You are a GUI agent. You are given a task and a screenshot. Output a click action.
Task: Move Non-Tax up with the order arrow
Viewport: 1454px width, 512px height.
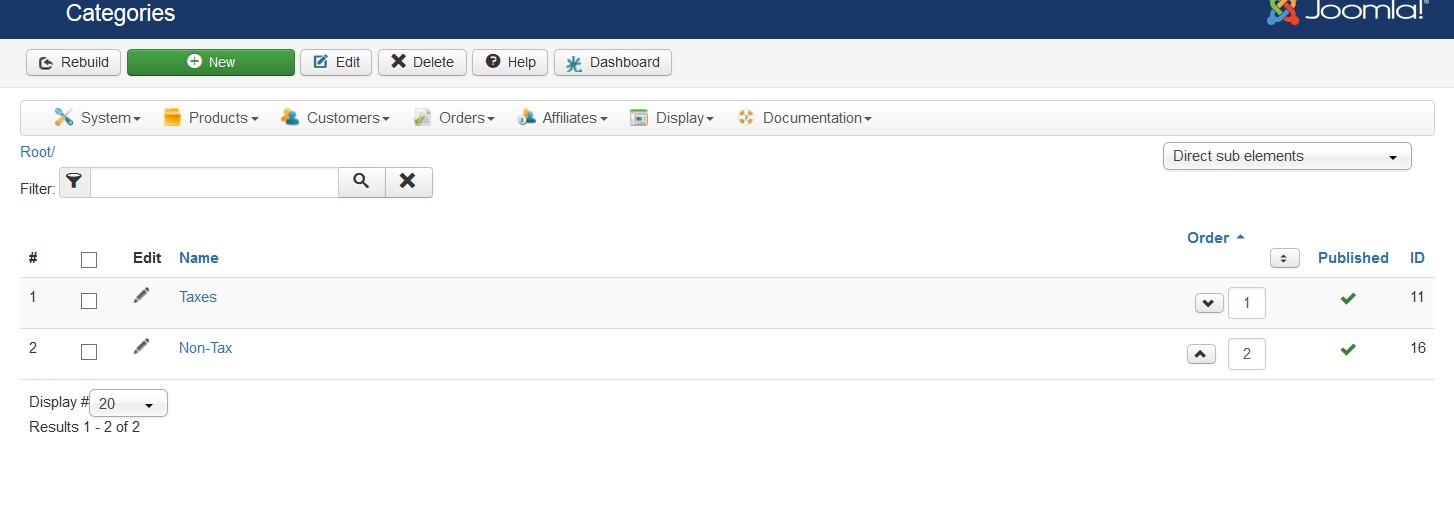click(x=1201, y=354)
